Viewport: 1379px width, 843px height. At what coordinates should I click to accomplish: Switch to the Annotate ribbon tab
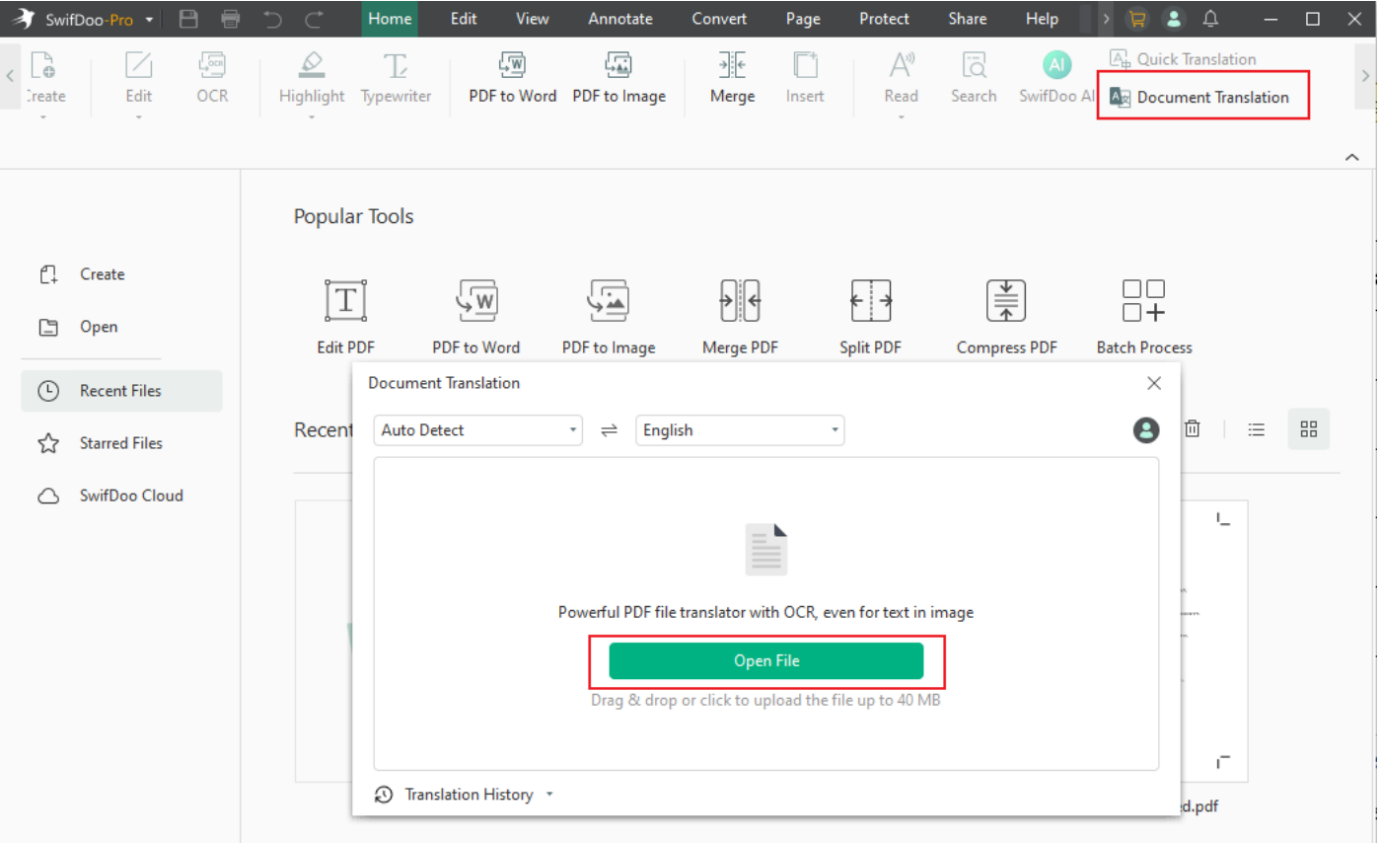coord(620,18)
